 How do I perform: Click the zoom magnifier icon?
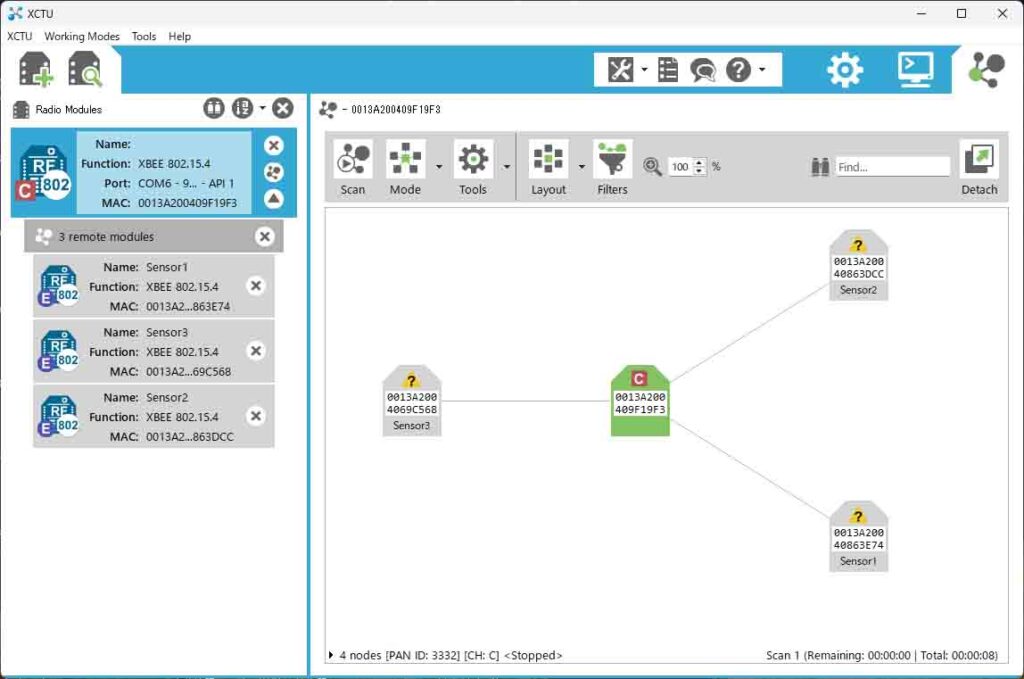[652, 166]
